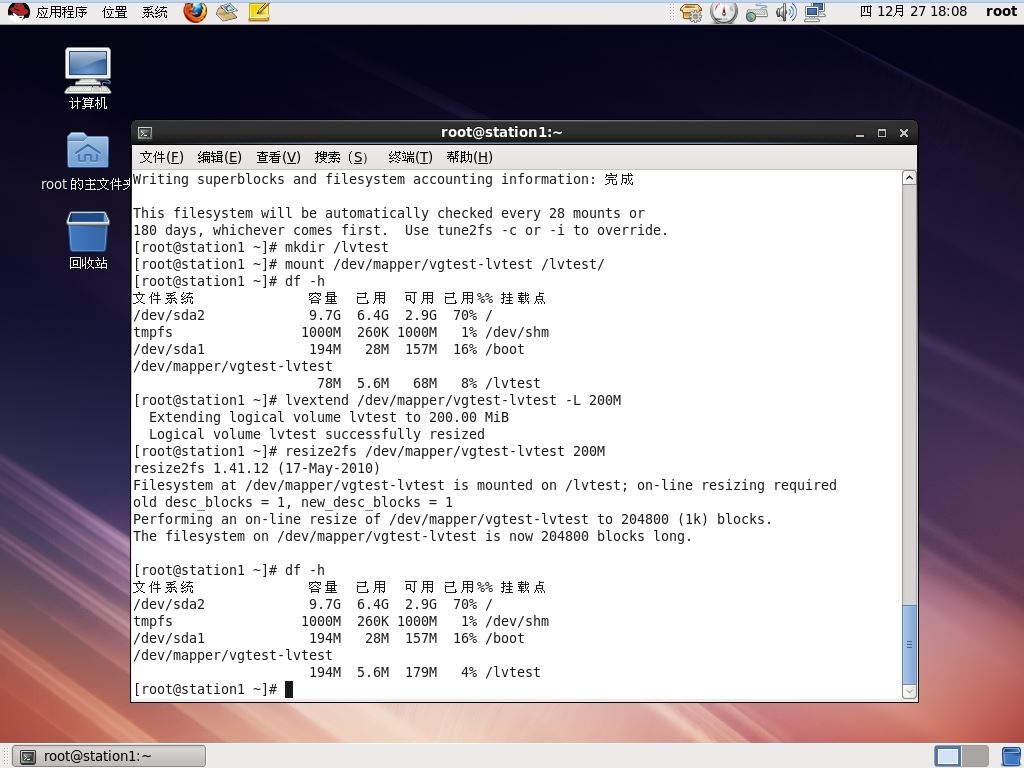1024x768 pixels.
Task: Open the mail client launcher icon
Action: 227,12
